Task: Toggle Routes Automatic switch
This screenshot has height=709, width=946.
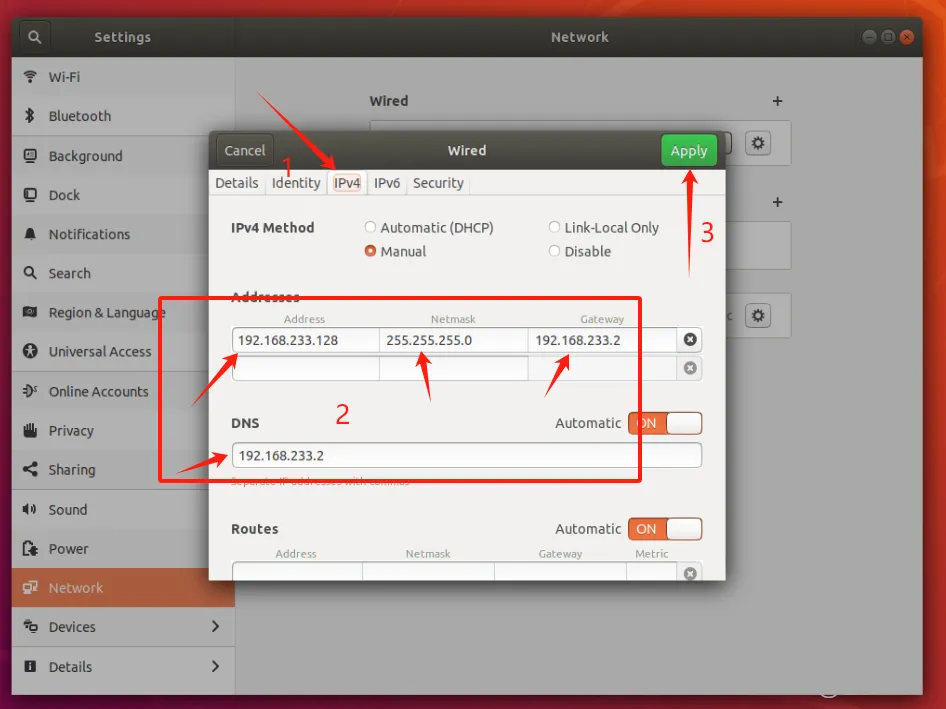Action: 665,529
